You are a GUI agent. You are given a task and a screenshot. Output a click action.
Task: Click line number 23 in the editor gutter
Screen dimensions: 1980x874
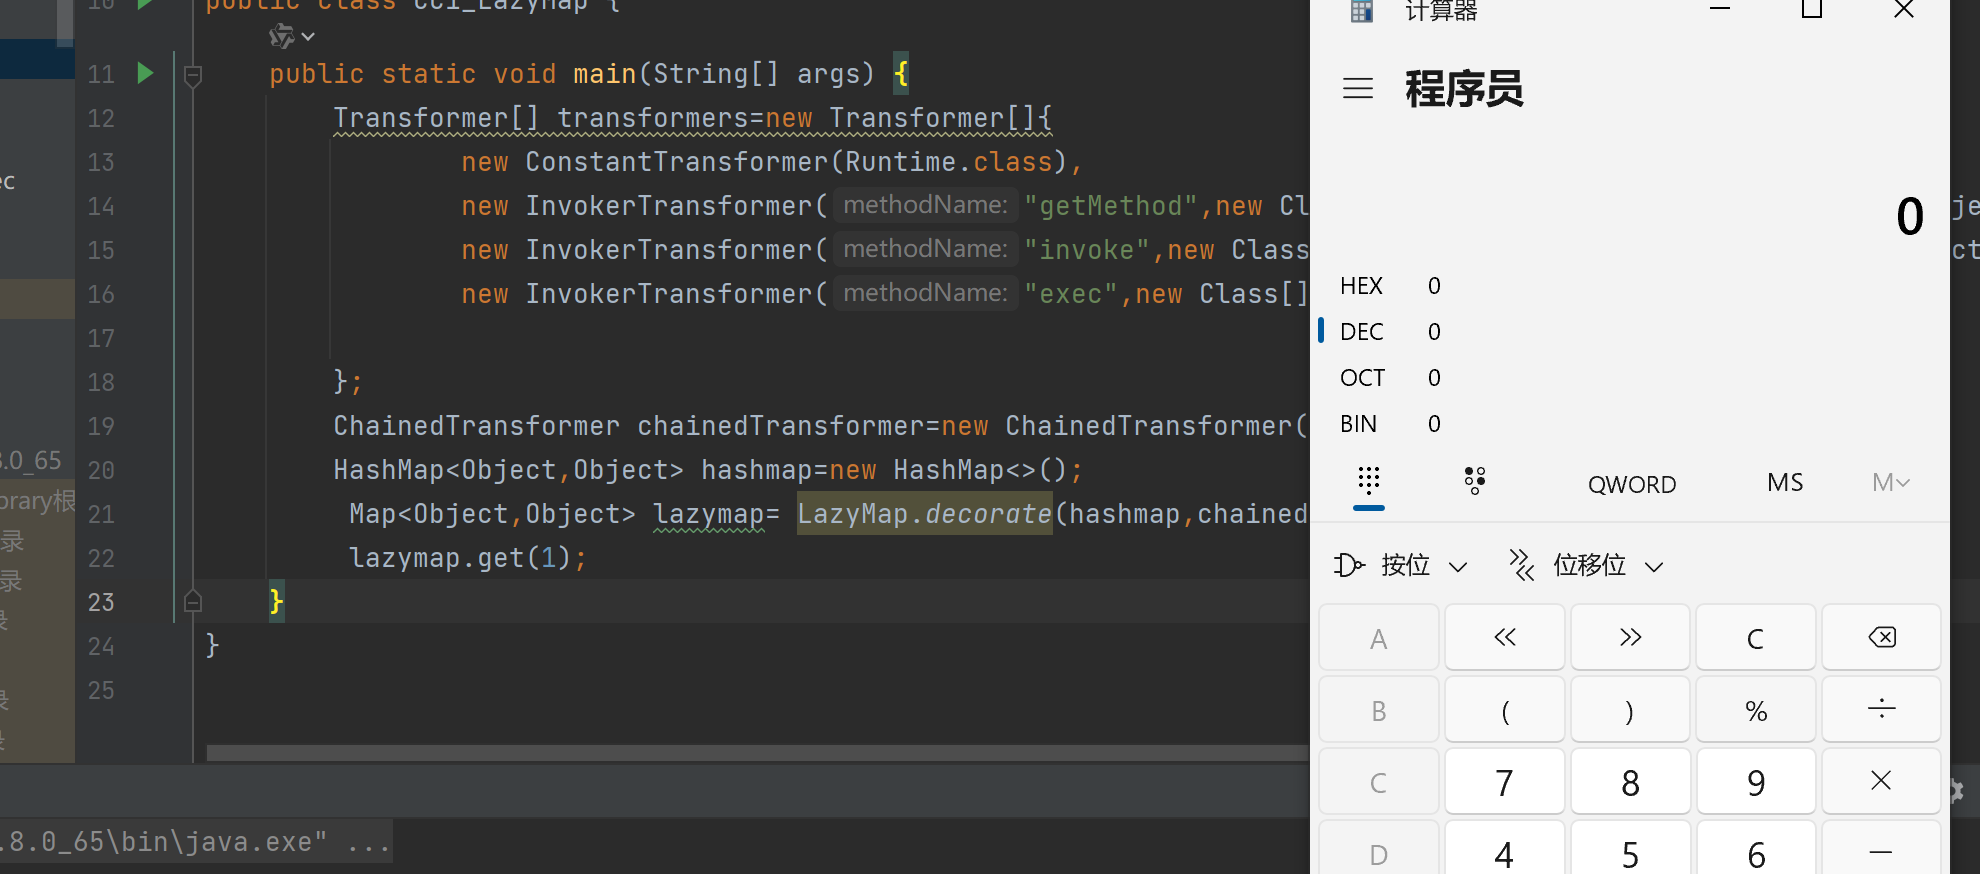click(x=101, y=602)
